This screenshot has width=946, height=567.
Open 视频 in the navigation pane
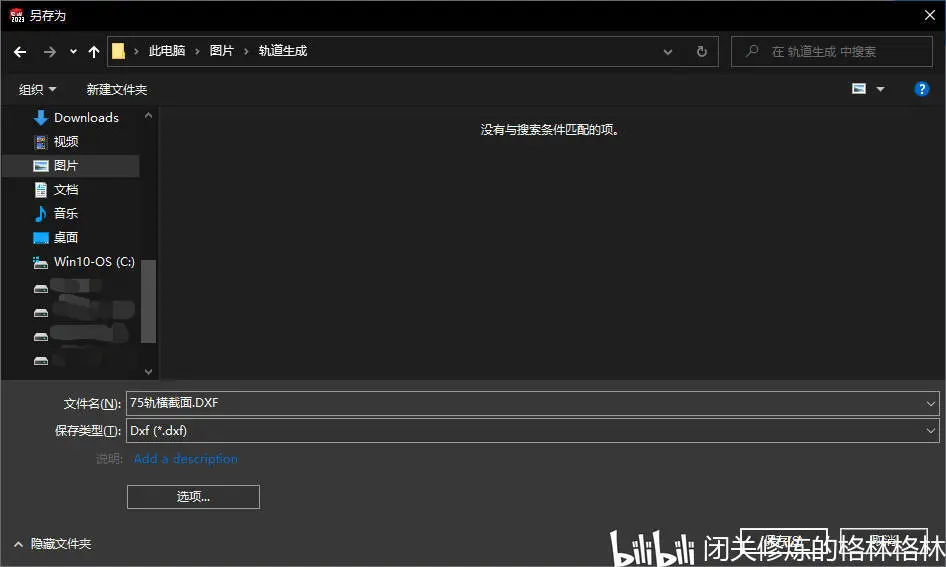66,142
